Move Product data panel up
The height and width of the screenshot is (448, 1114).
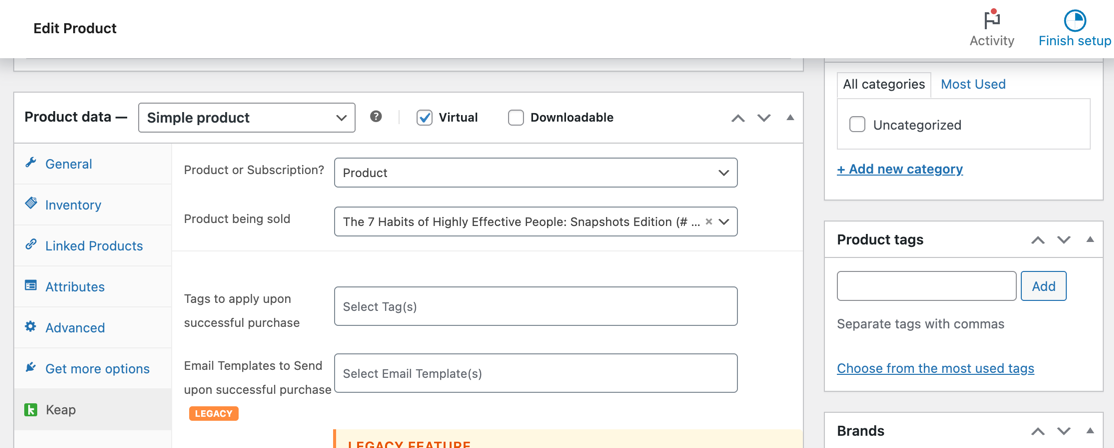tap(738, 118)
